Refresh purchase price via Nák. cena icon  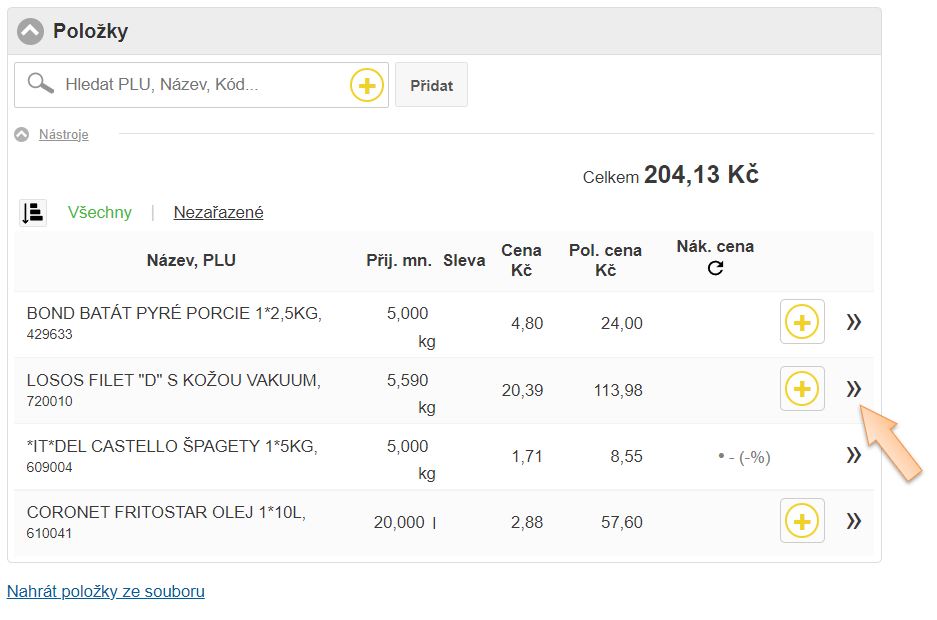(715, 269)
